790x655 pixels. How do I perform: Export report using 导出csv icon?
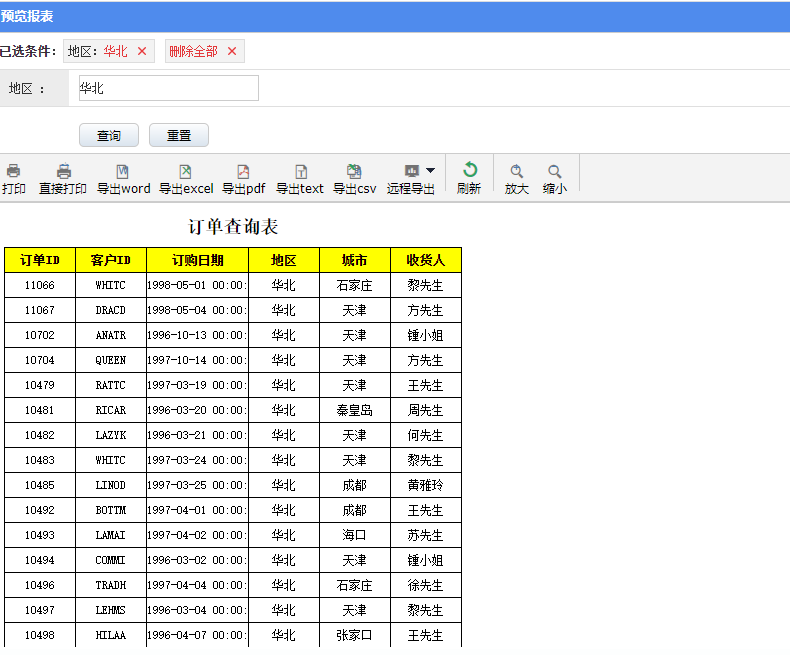tap(354, 171)
